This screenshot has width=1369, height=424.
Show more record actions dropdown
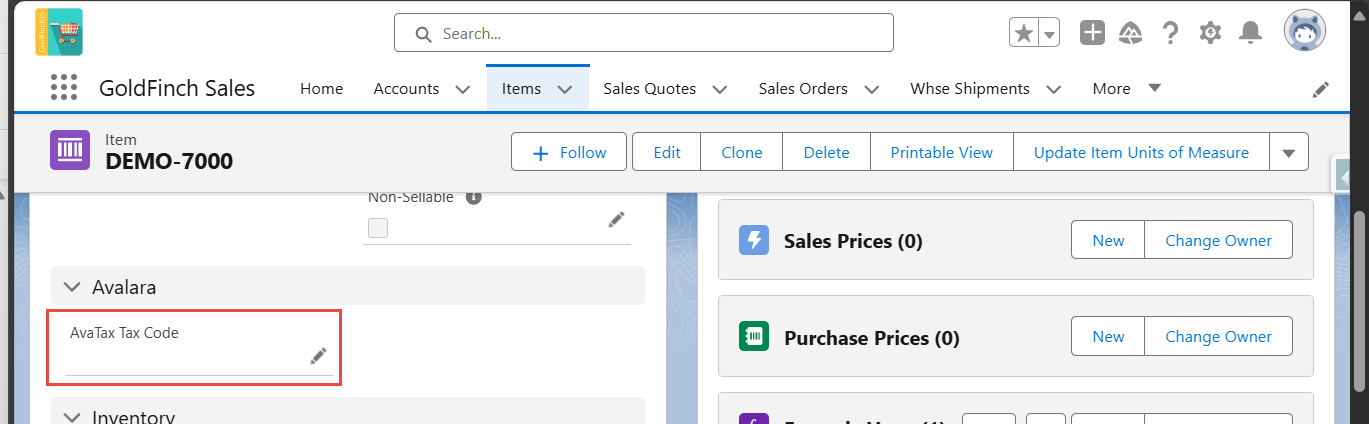(x=1289, y=152)
